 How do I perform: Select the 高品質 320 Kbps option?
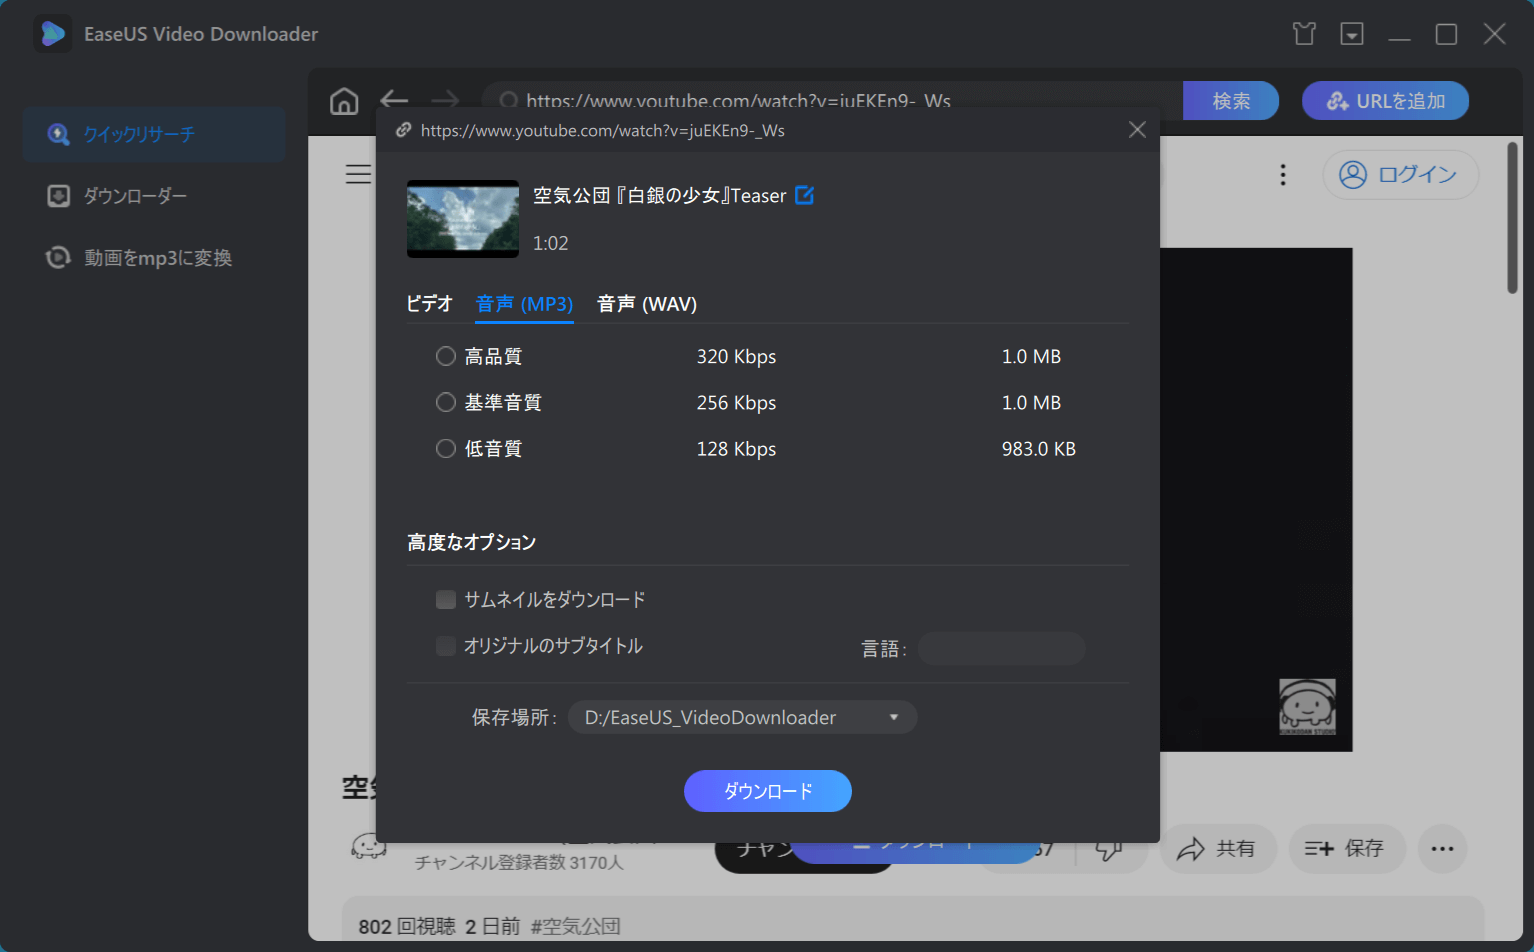click(446, 356)
